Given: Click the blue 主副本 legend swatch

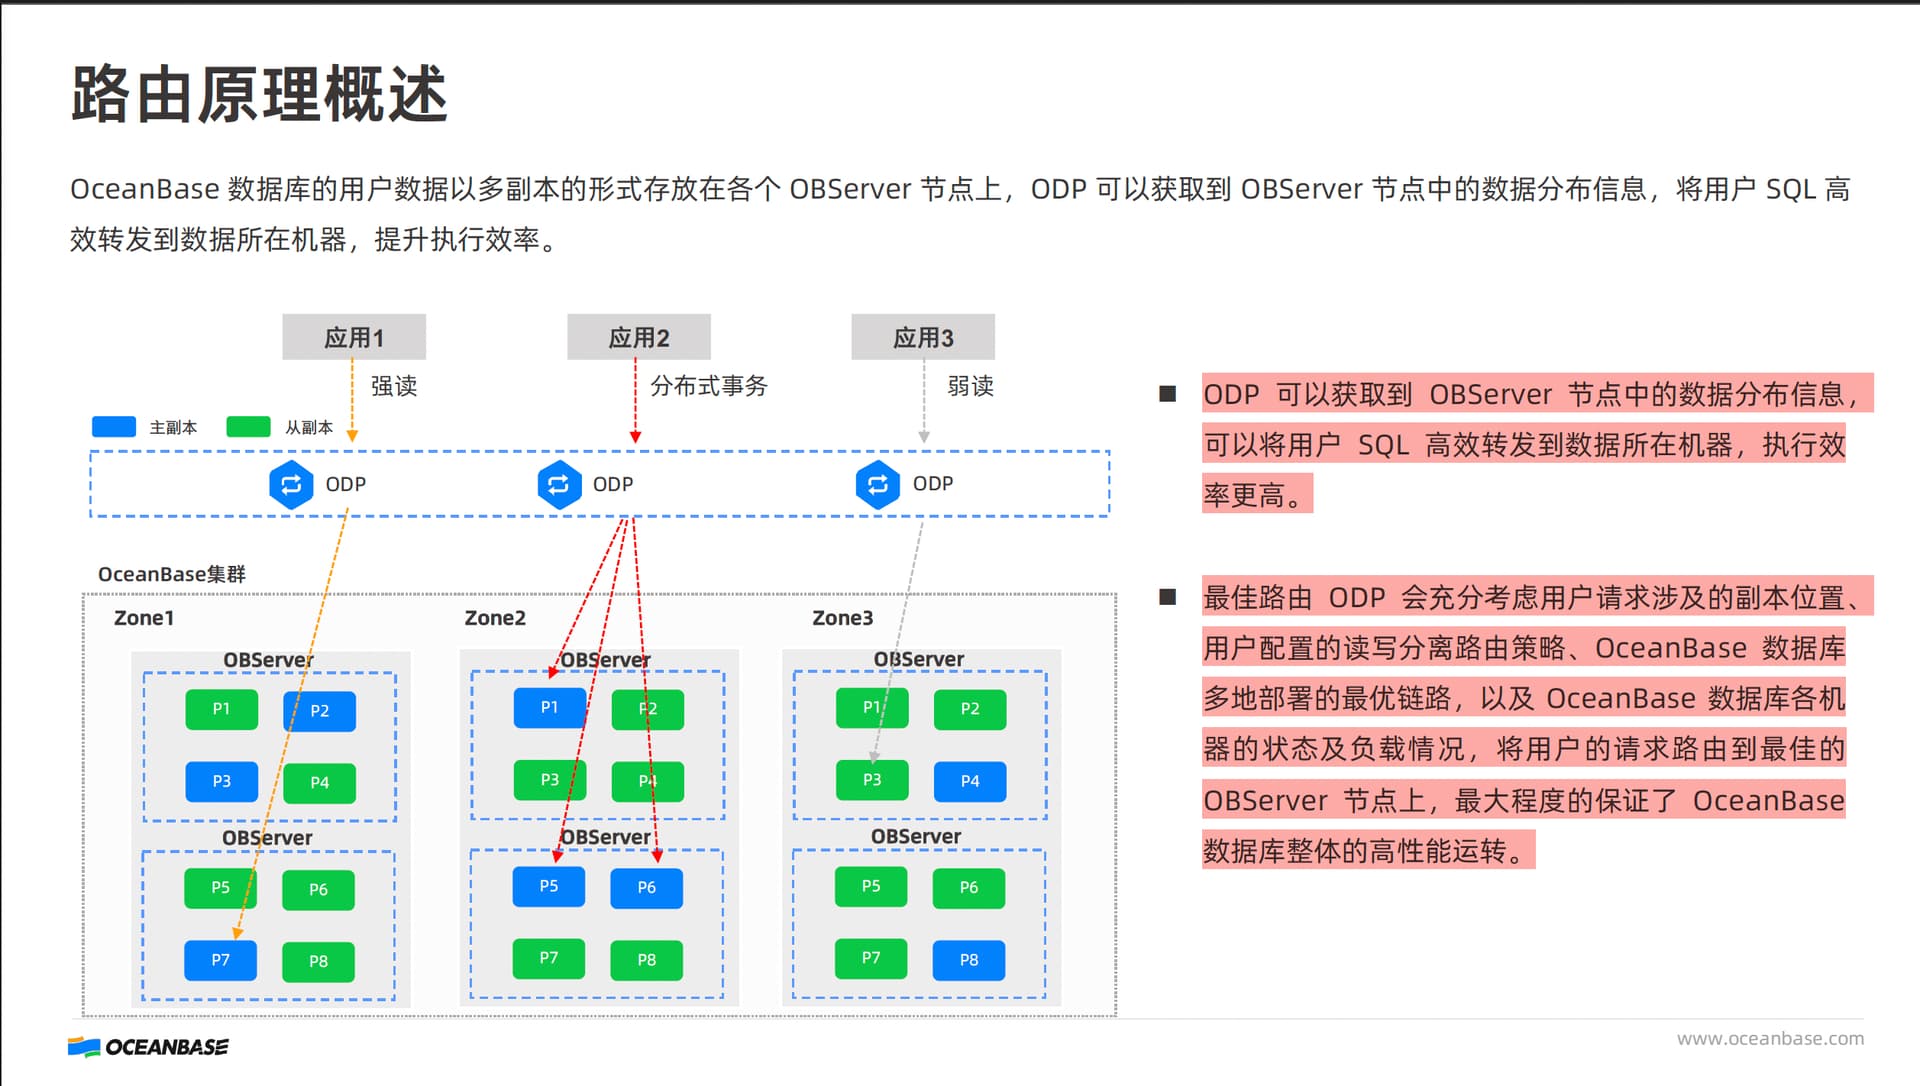Looking at the screenshot, I should (114, 427).
